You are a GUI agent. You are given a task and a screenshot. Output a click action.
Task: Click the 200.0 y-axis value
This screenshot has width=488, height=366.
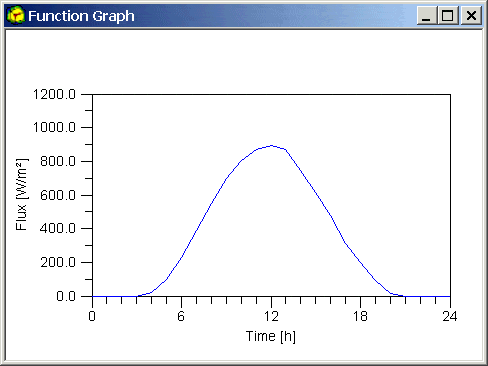58,262
